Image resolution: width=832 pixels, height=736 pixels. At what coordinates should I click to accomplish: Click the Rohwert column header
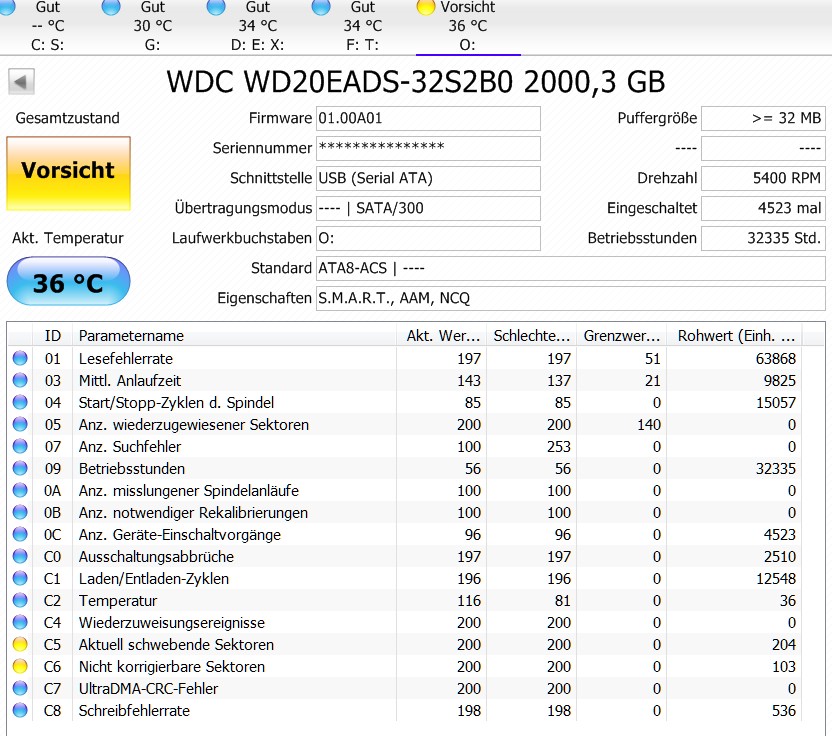pyautogui.click(x=735, y=336)
